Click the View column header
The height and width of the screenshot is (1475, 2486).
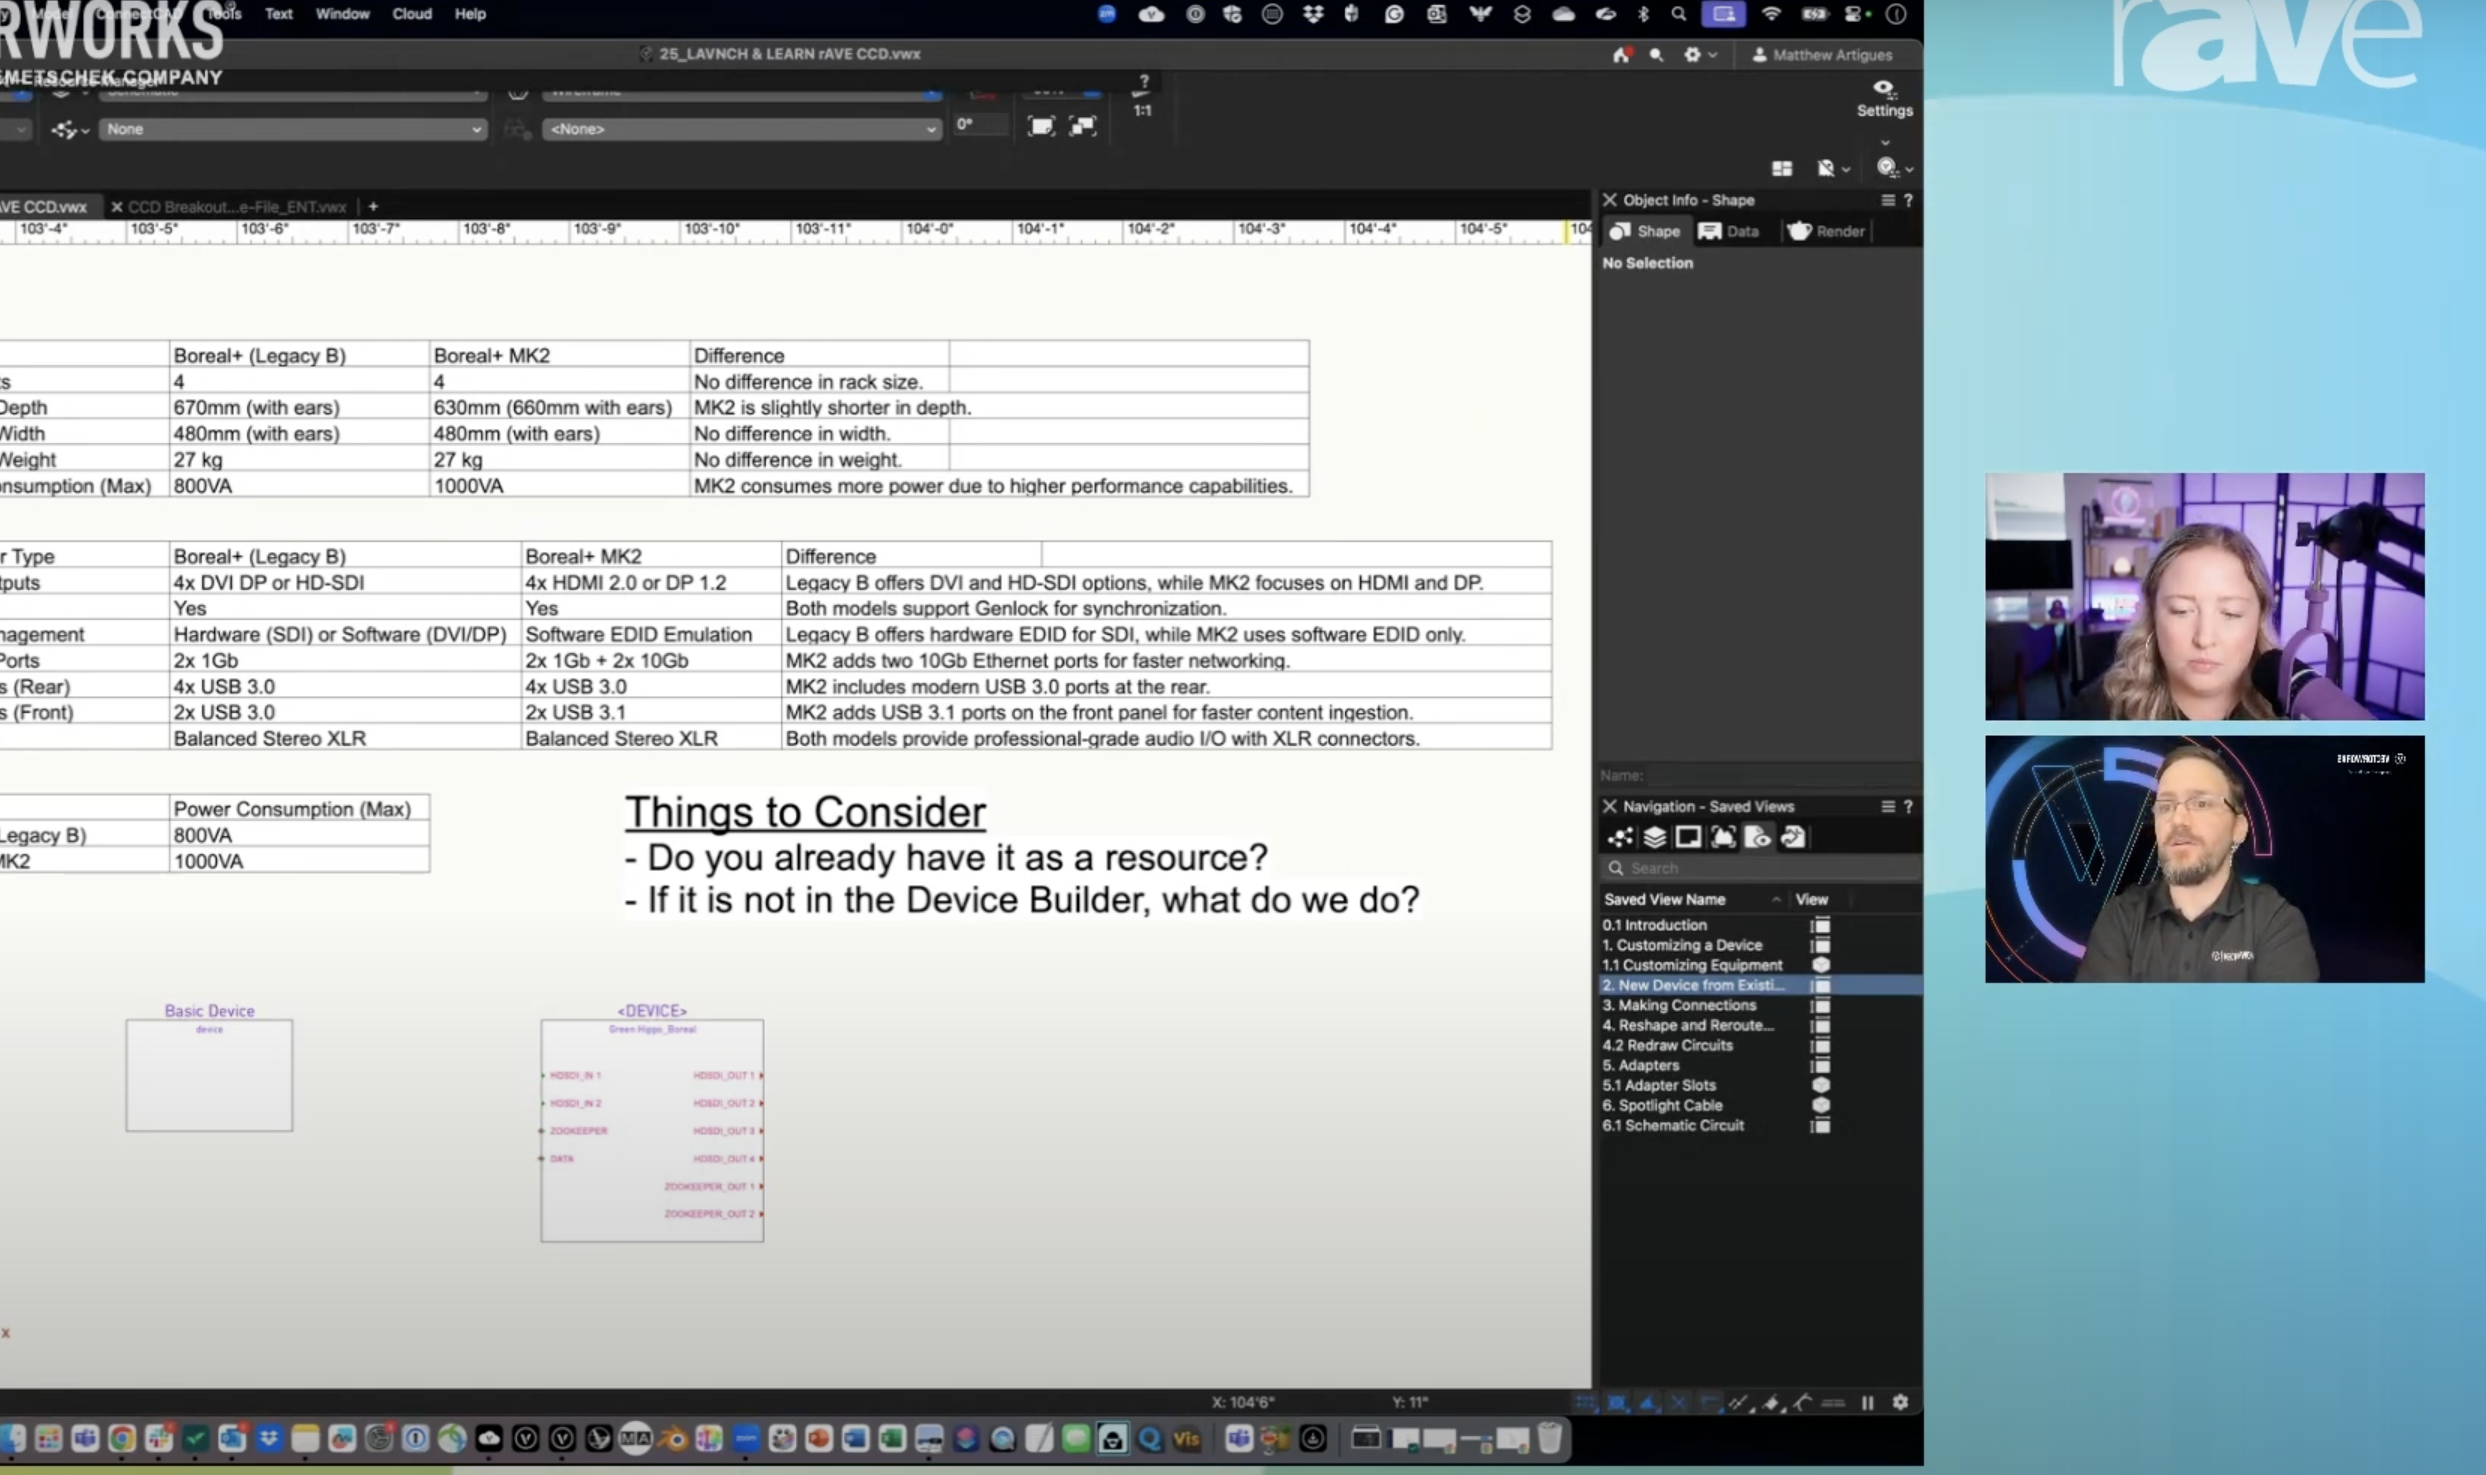pyautogui.click(x=1811, y=899)
